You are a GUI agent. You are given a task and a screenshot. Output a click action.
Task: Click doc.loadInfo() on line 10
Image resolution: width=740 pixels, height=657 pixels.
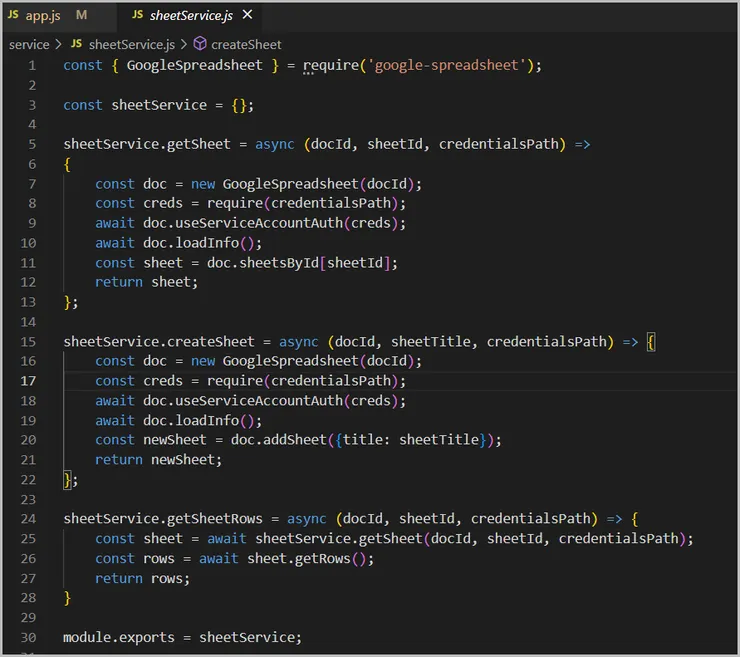coord(199,243)
